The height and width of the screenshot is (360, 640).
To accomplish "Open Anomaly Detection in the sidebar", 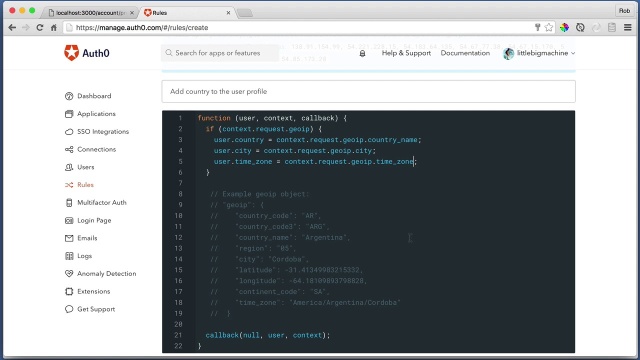I will [x=107, y=273].
